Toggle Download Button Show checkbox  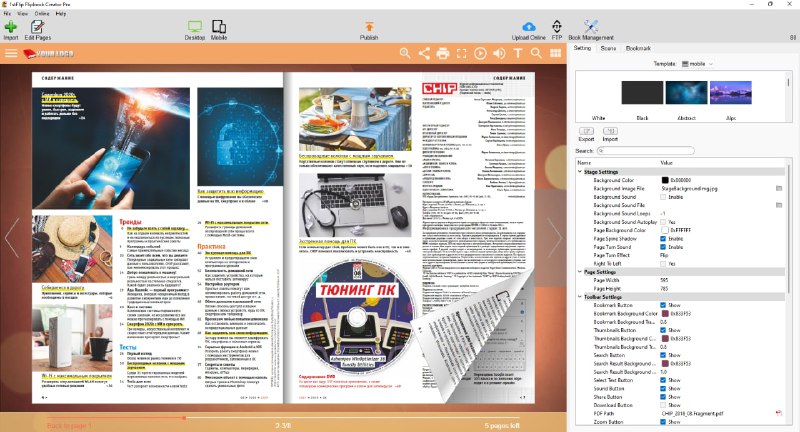click(663, 405)
